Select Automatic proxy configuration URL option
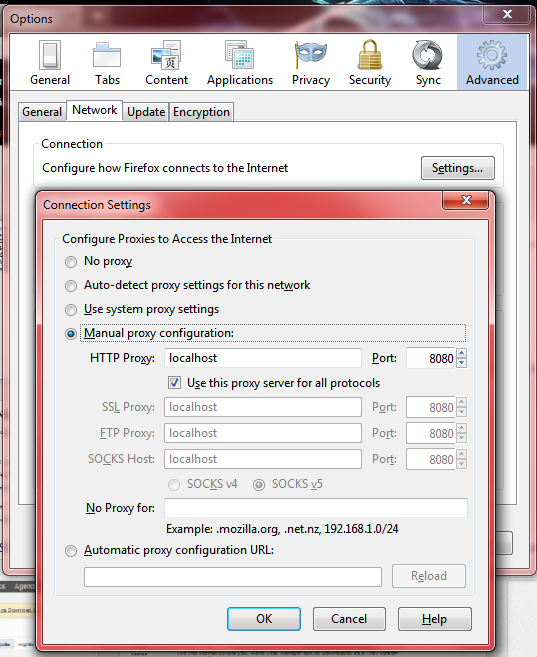The image size is (537, 657). coord(71,551)
